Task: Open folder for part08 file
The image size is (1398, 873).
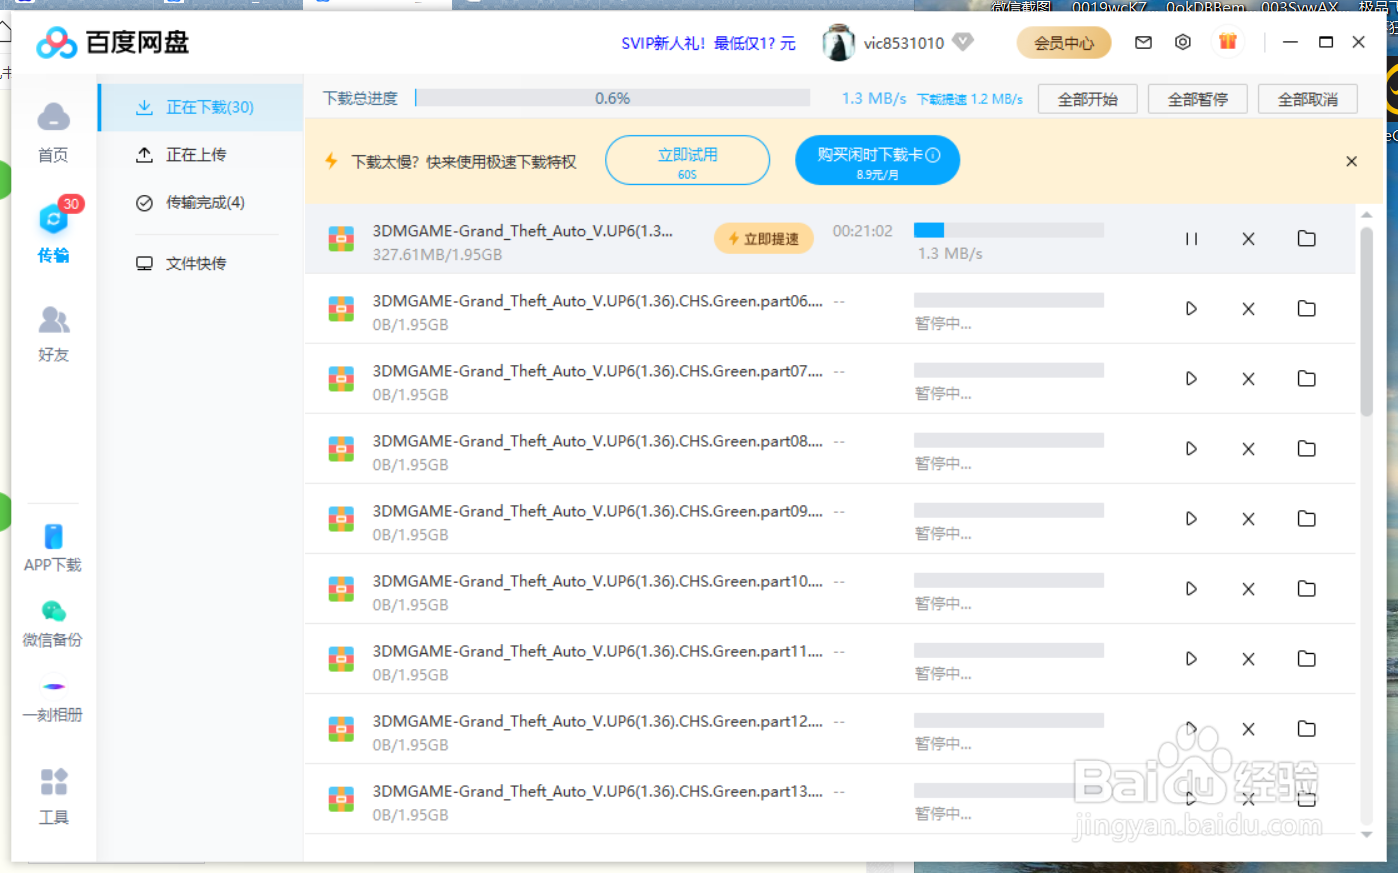Action: [x=1306, y=448]
